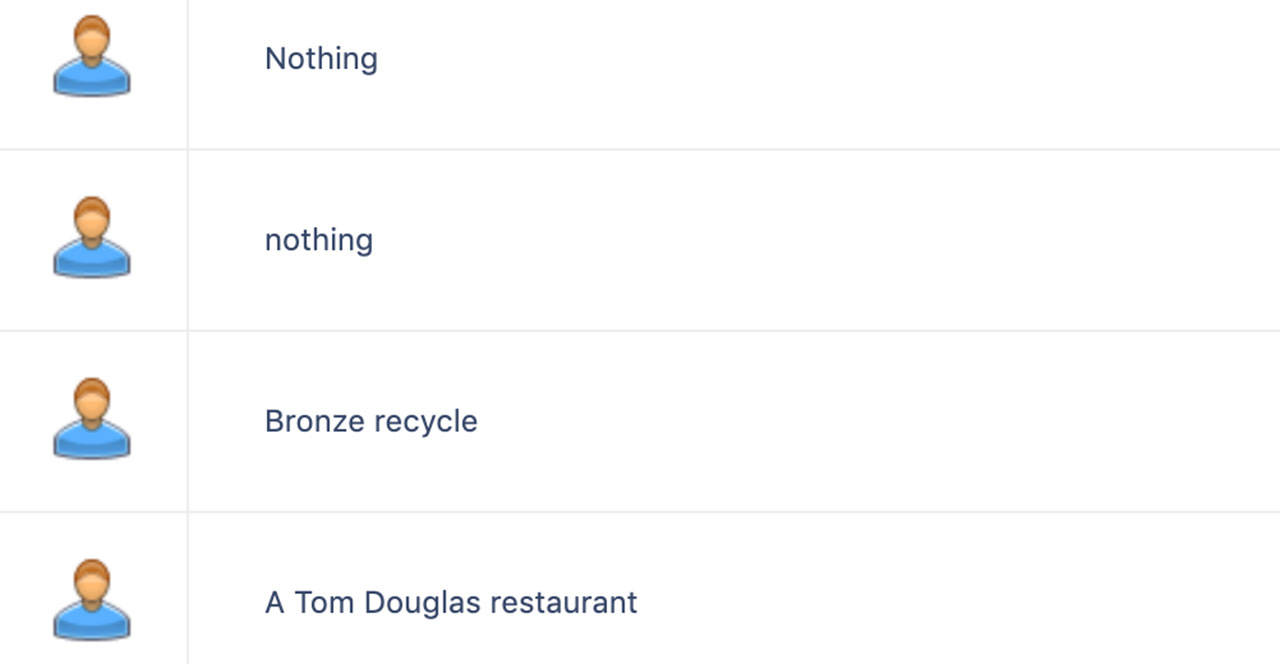This screenshot has width=1280, height=664.
Task: Click the letter 'A' starting the last response
Action: [274, 602]
